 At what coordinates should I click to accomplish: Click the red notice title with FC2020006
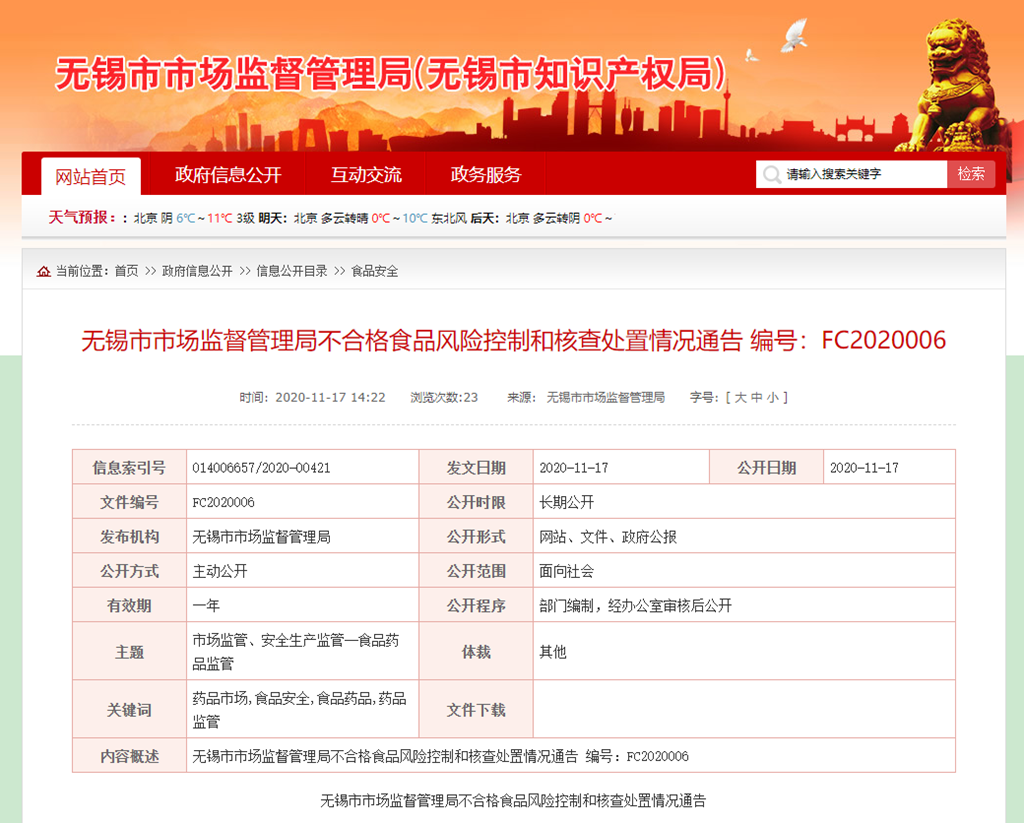[513, 341]
